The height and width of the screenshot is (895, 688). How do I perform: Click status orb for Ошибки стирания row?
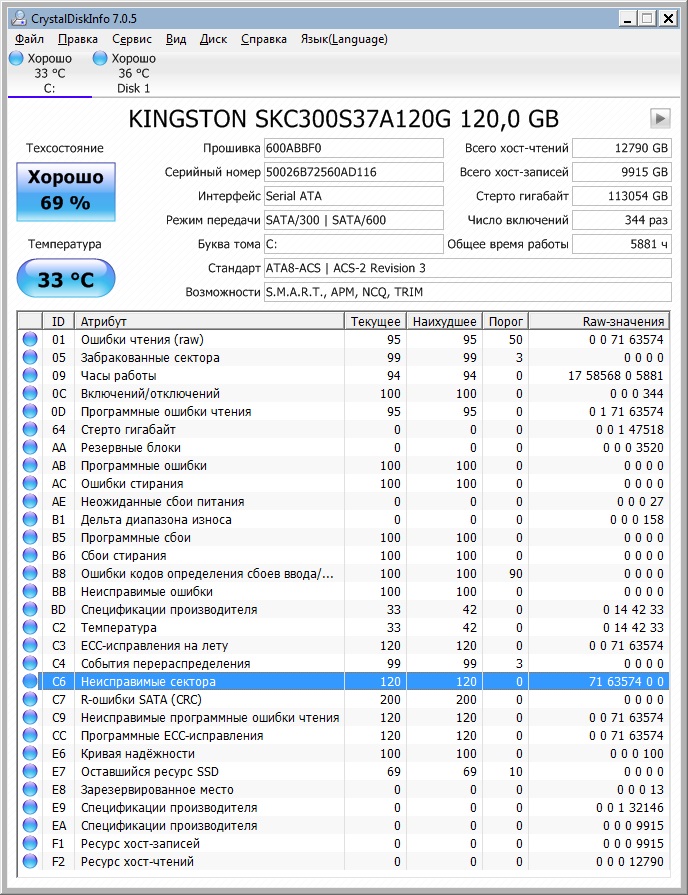(x=30, y=483)
